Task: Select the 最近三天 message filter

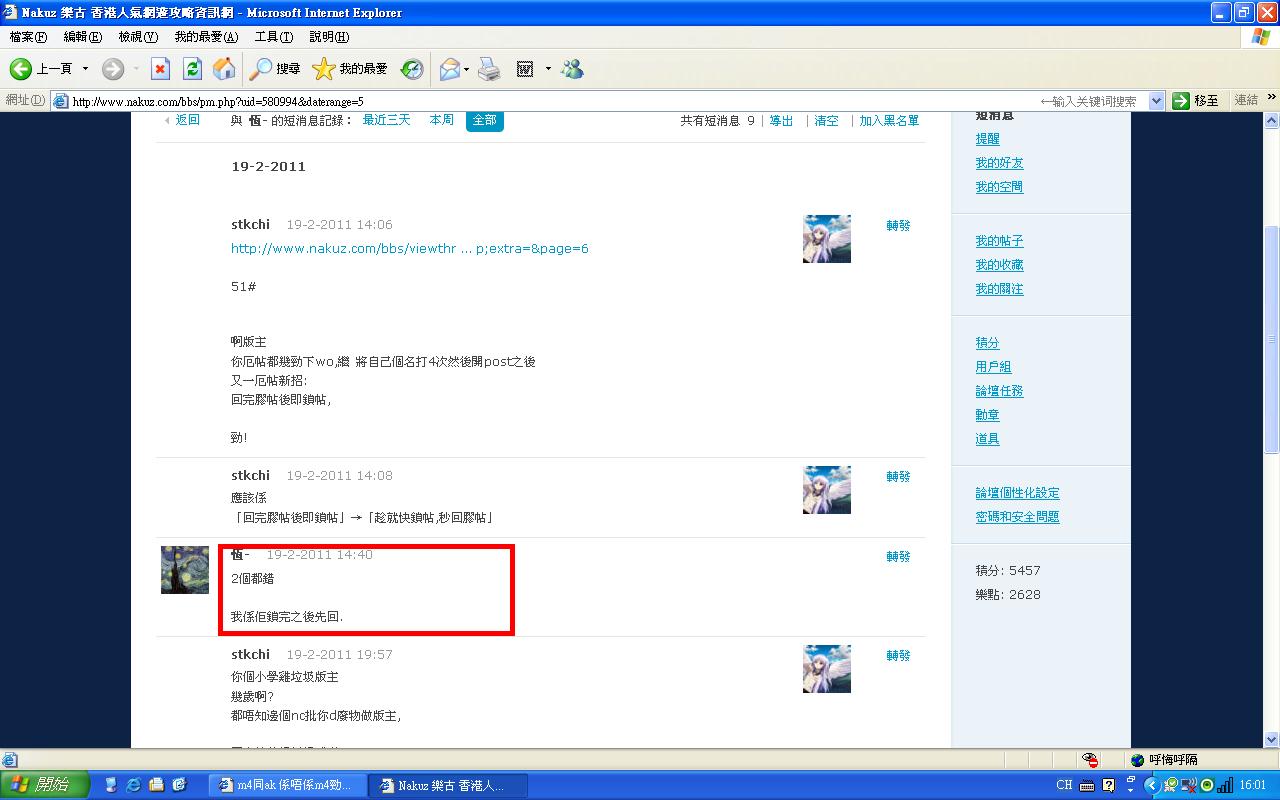Action: click(386, 120)
